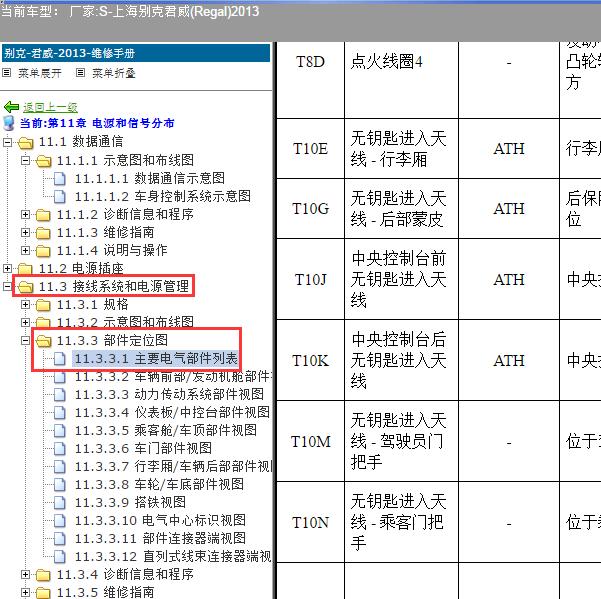The image size is (601, 599).
Task: Open 11.3.3.12 直列式线束连接器端视图
Action: click(173, 556)
